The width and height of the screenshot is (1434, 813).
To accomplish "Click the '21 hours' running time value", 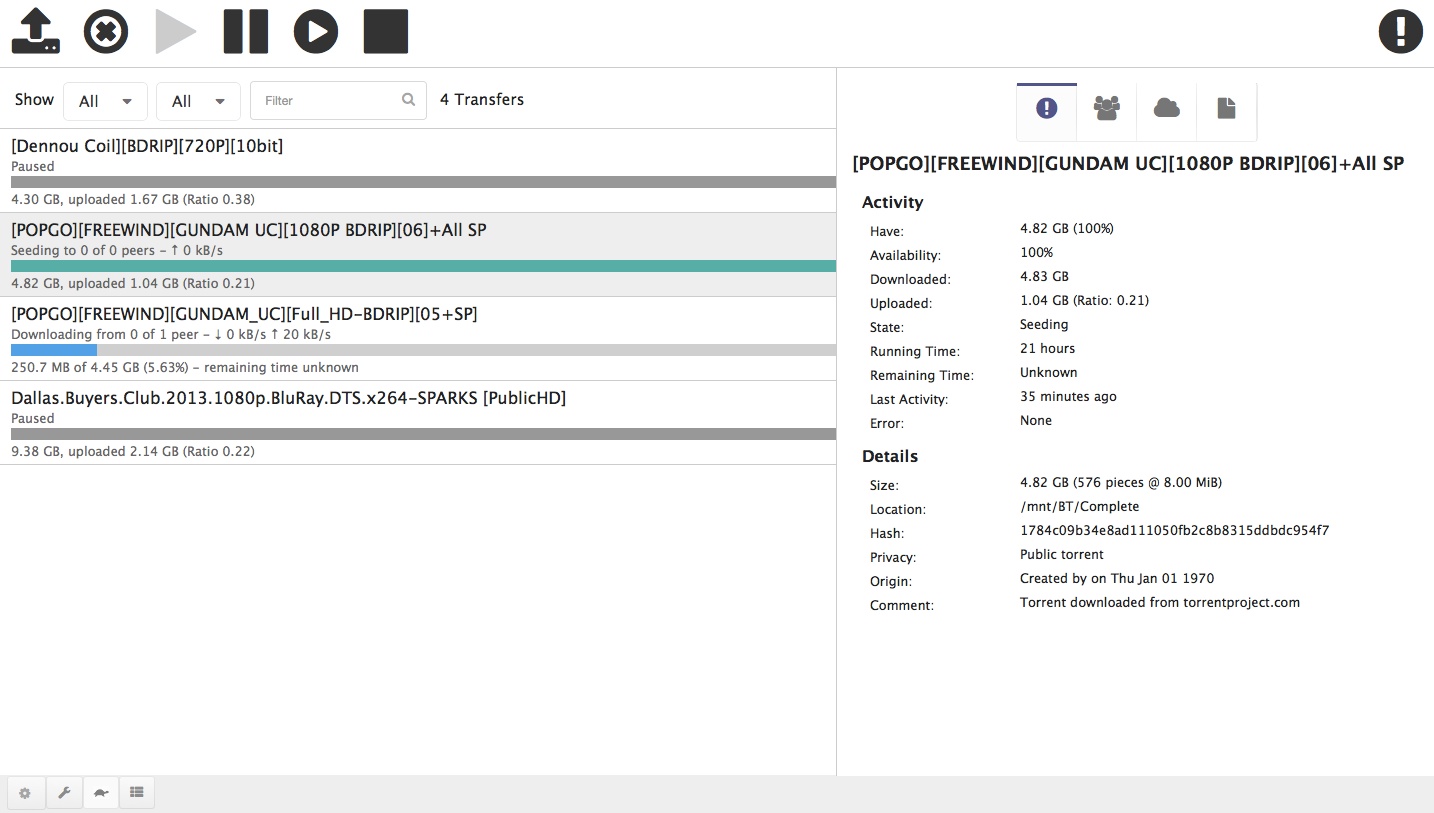I will tap(1047, 349).
